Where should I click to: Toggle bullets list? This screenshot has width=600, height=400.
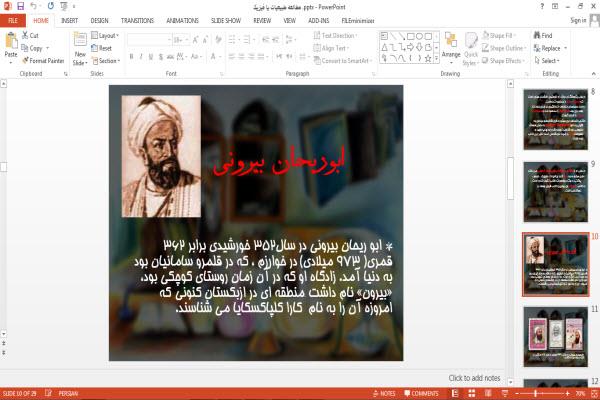click(x=234, y=39)
